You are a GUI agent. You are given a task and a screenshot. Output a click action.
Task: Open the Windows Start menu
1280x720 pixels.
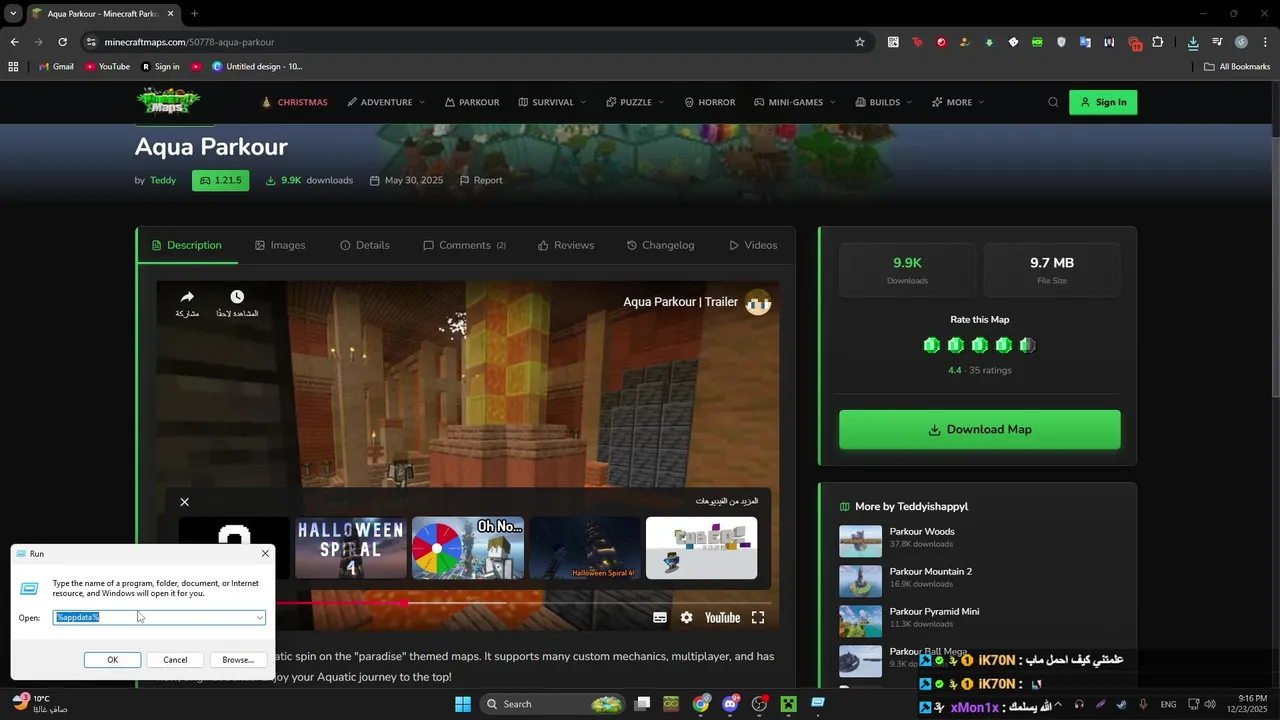click(463, 704)
